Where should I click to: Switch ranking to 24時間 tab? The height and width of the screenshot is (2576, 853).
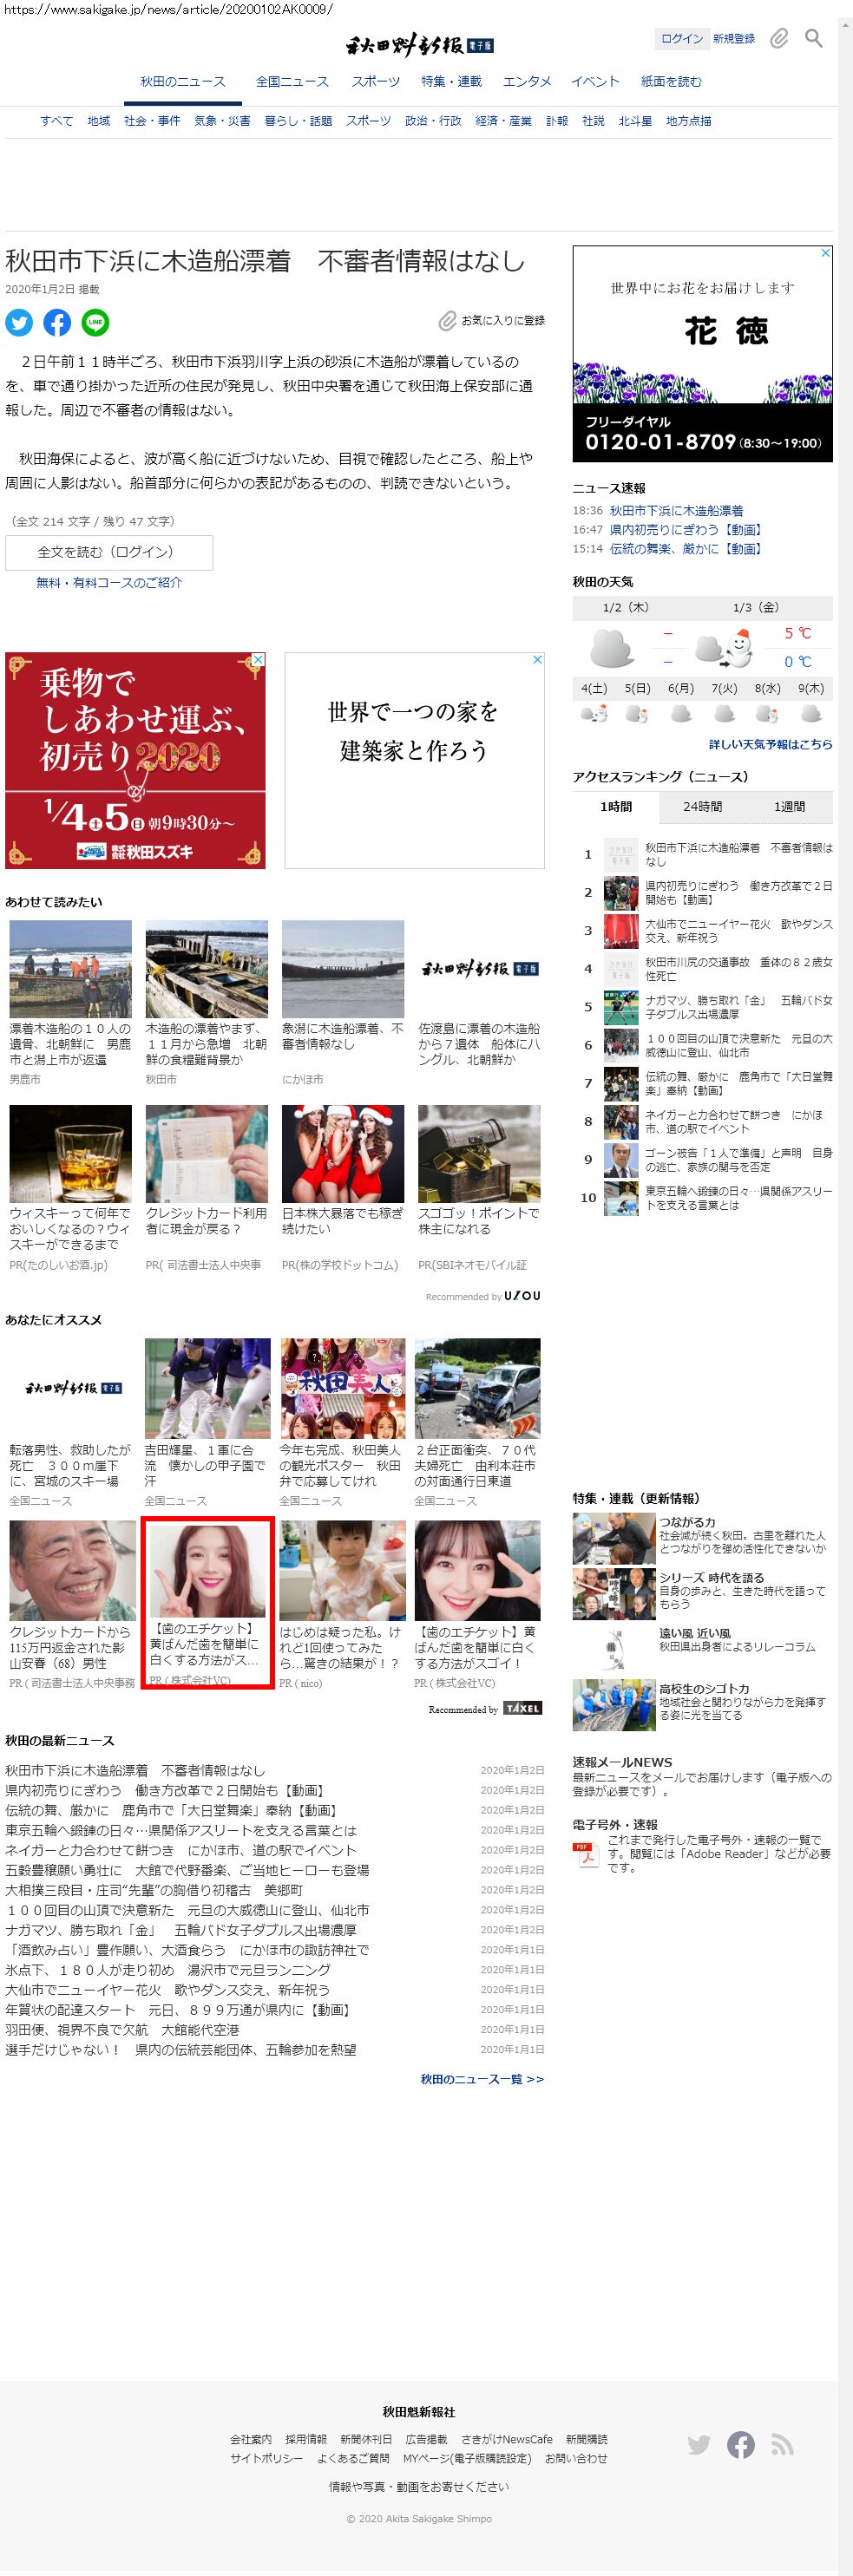pos(703,807)
